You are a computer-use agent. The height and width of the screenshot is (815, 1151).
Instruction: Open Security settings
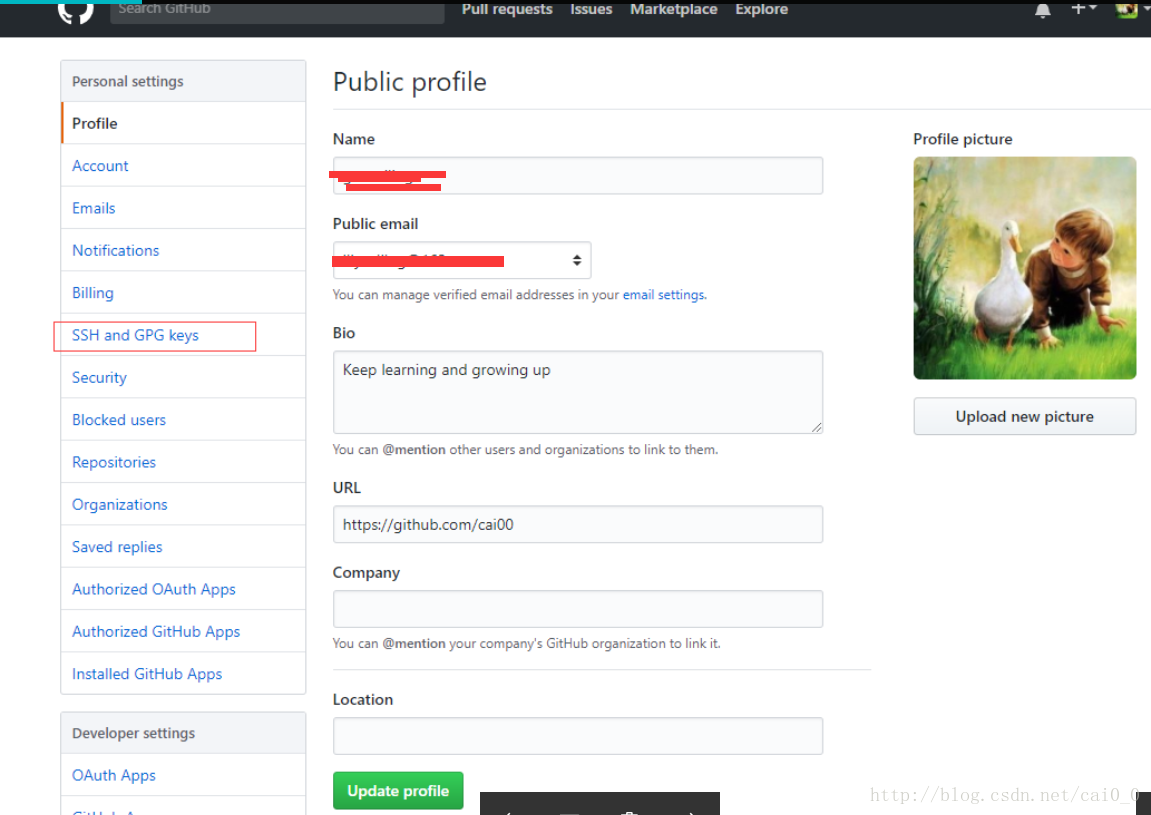184,377
